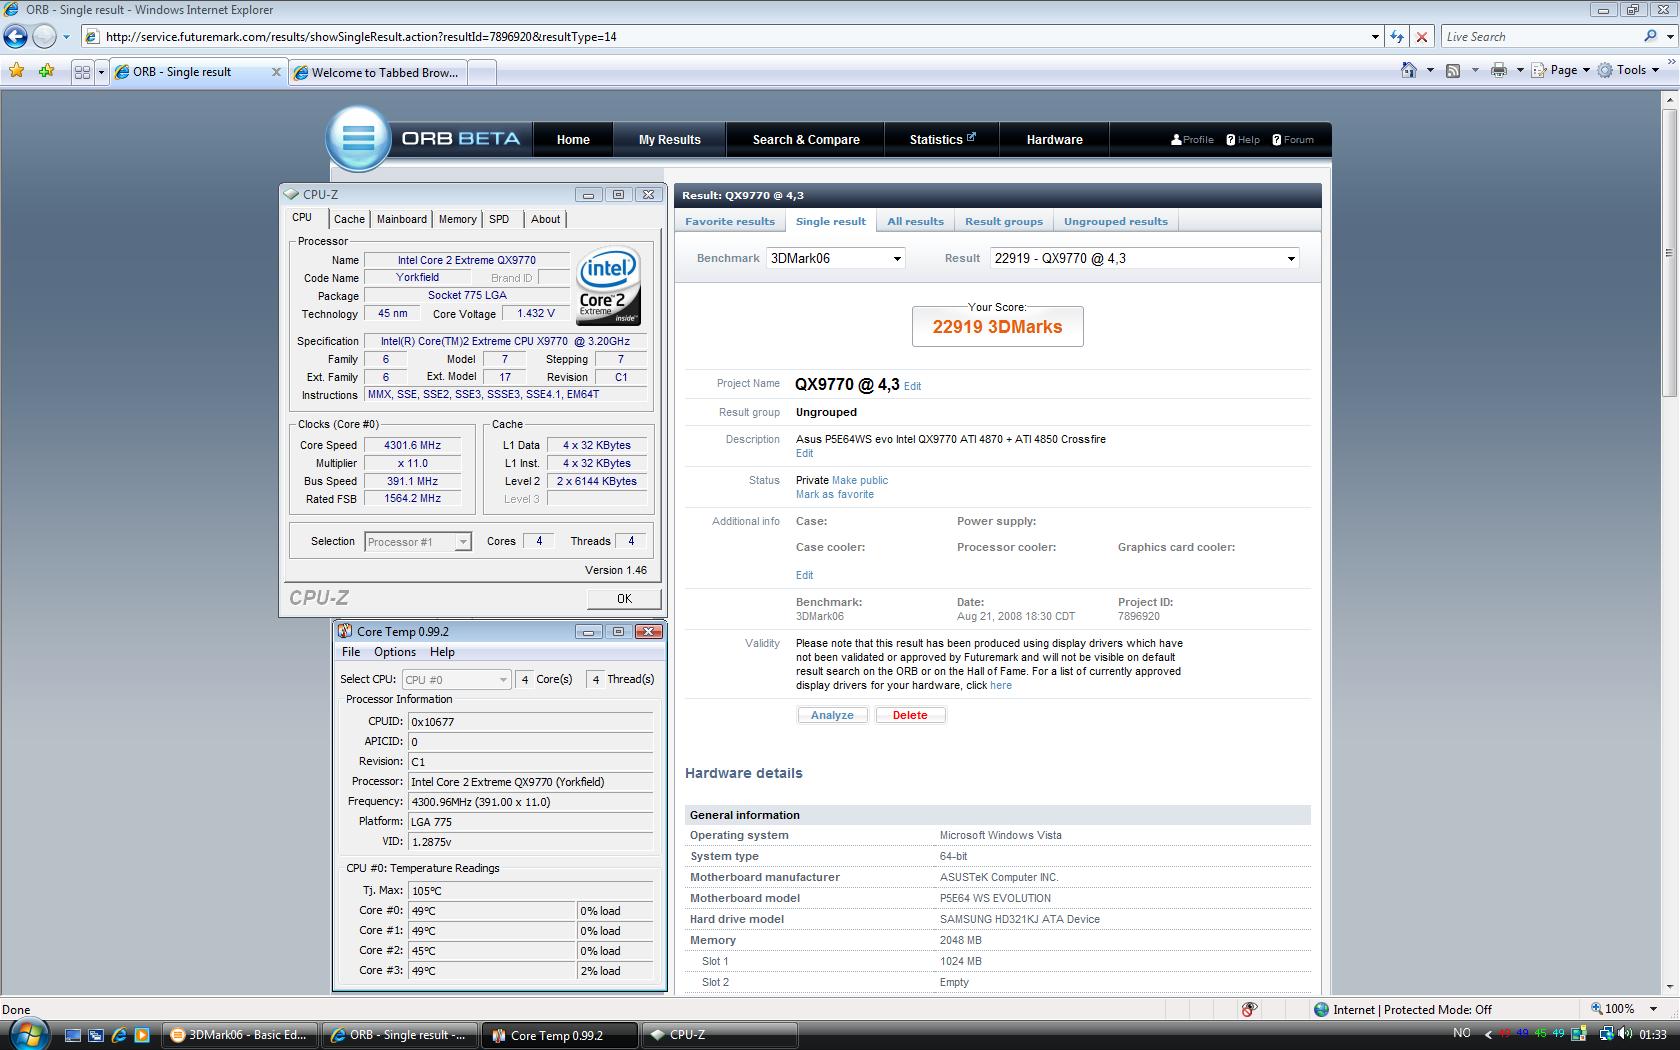Viewport: 1680px width, 1050px height.
Task: Click the Print icon in command bar
Action: [x=1498, y=70]
